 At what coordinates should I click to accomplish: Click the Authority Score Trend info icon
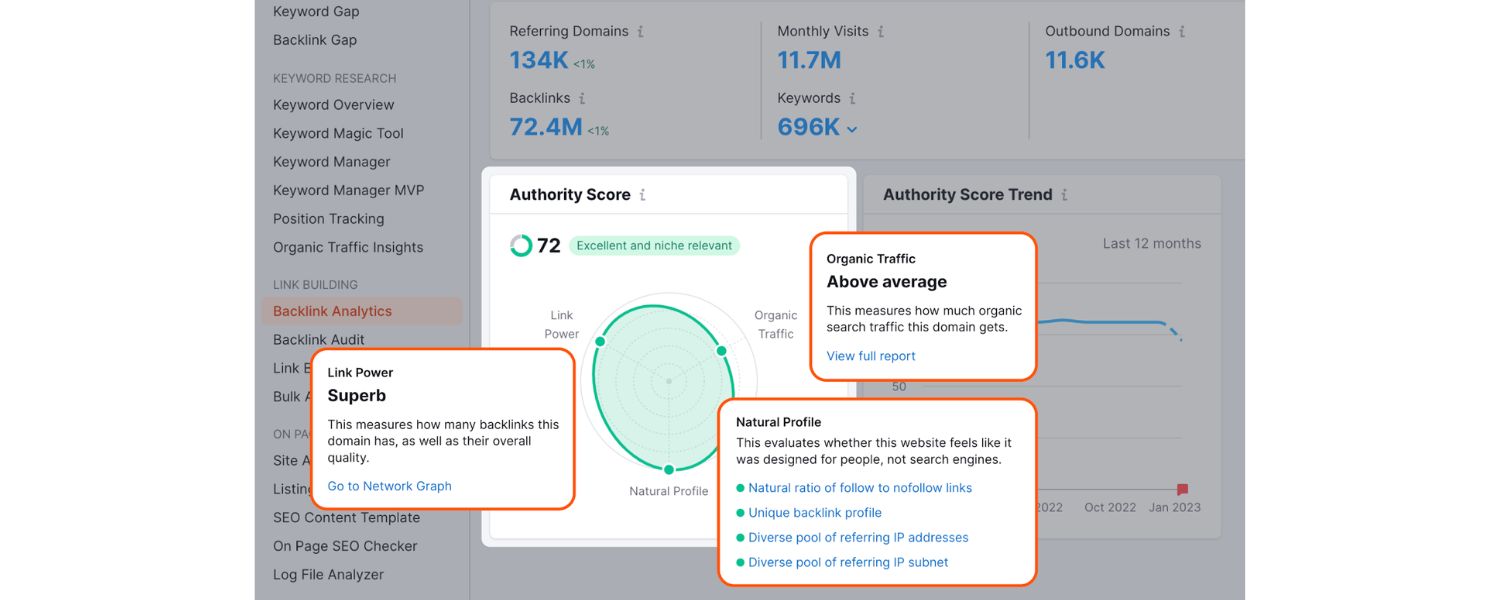click(1065, 194)
